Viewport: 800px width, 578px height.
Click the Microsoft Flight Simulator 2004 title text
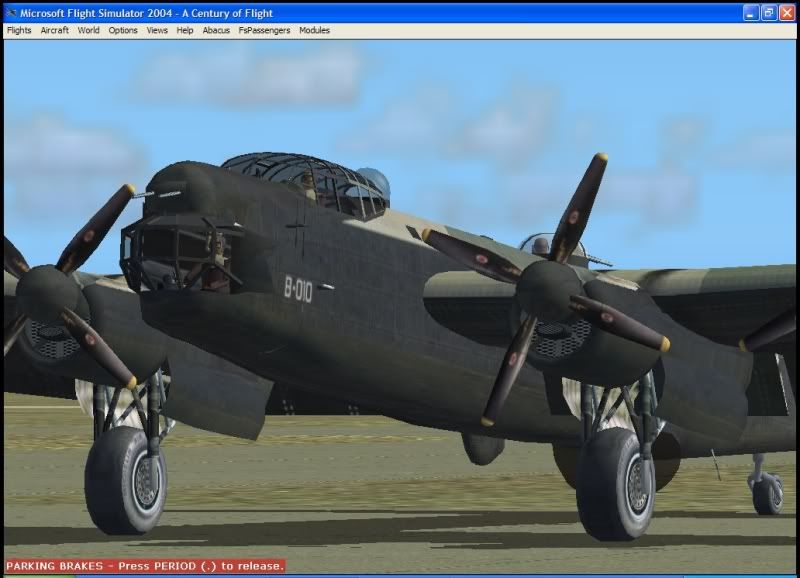[x=146, y=13]
